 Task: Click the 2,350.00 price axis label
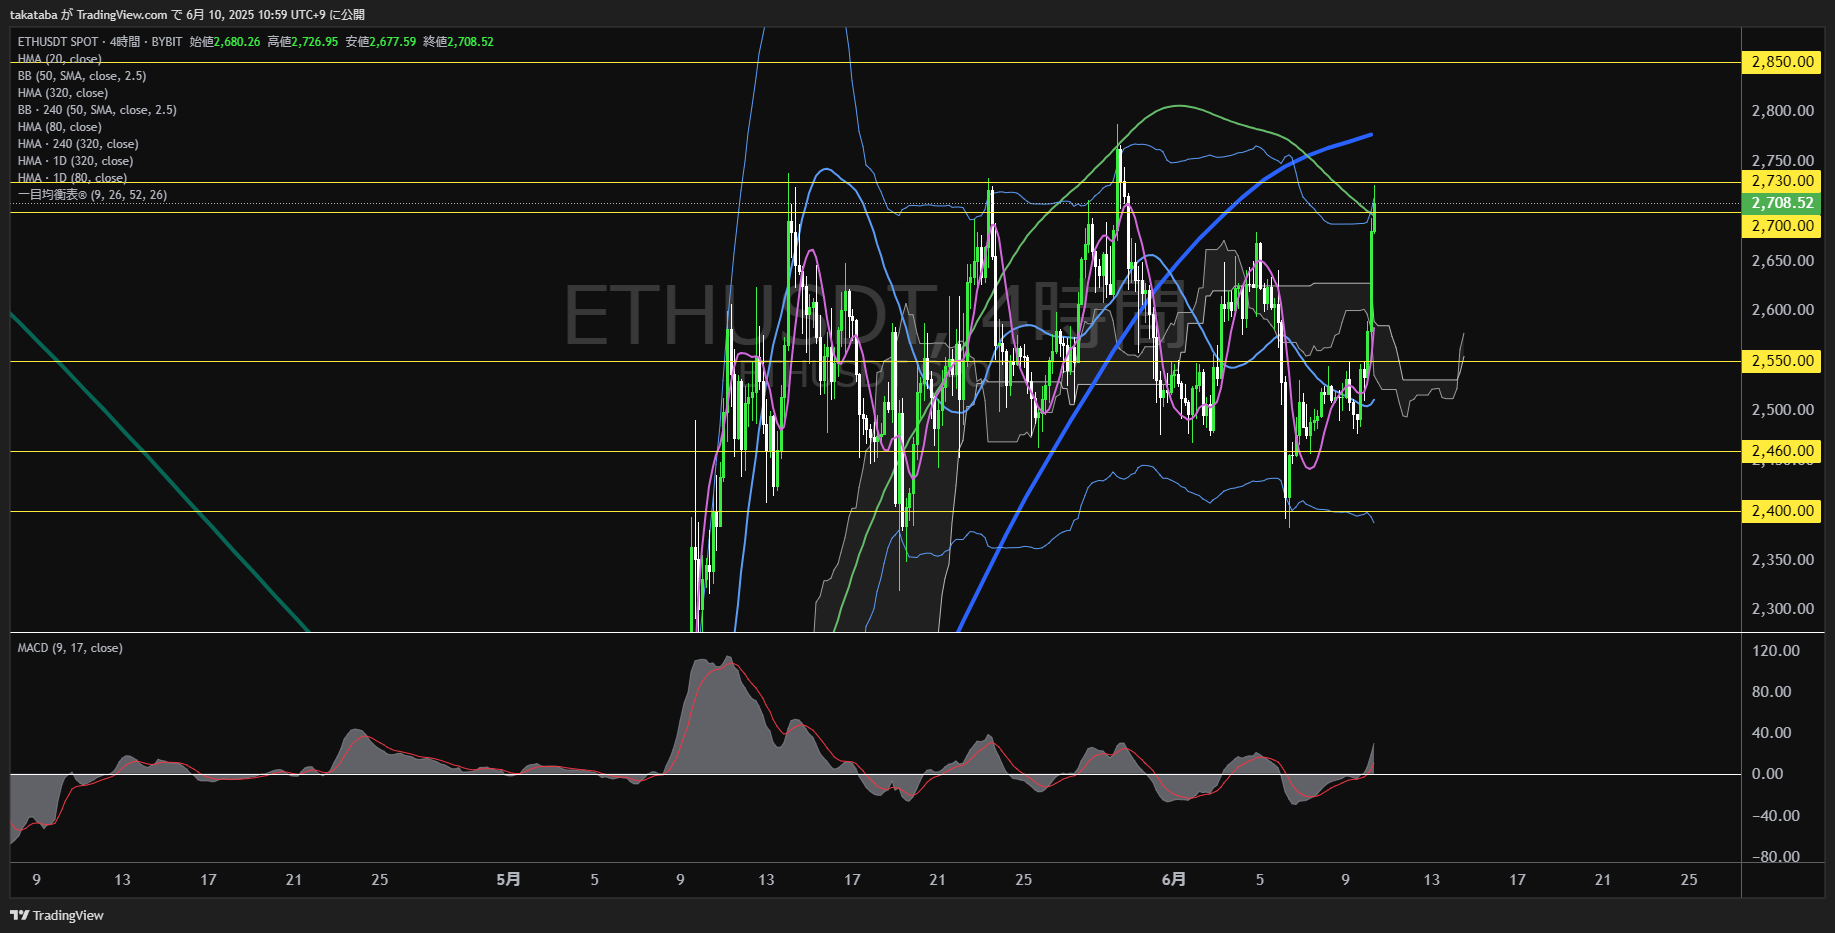coord(1783,560)
